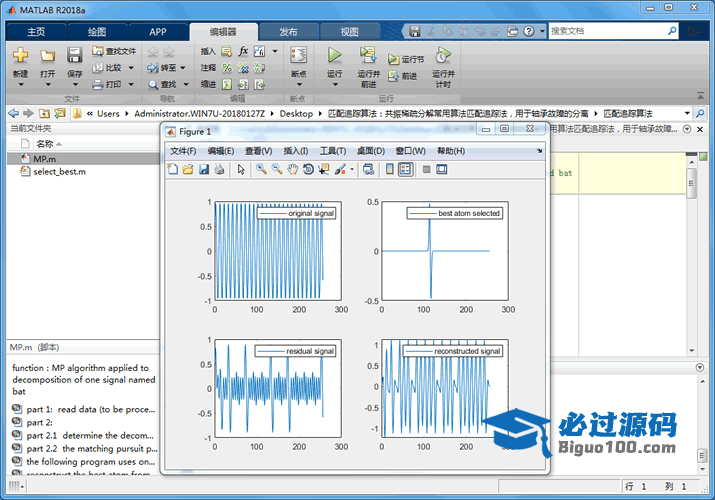Switch to the 发布 ribbon tab
Screen dimensions: 715x500
pyautogui.click(x=288, y=31)
